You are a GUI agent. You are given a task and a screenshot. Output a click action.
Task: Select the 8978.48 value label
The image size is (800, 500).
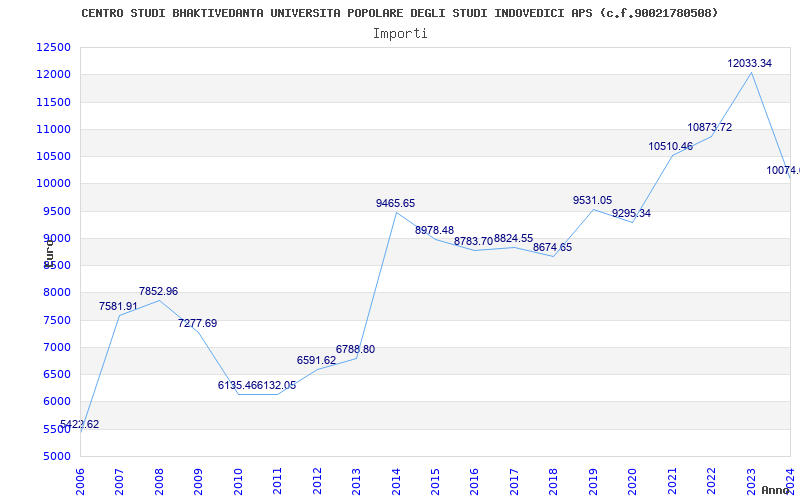[x=434, y=231]
